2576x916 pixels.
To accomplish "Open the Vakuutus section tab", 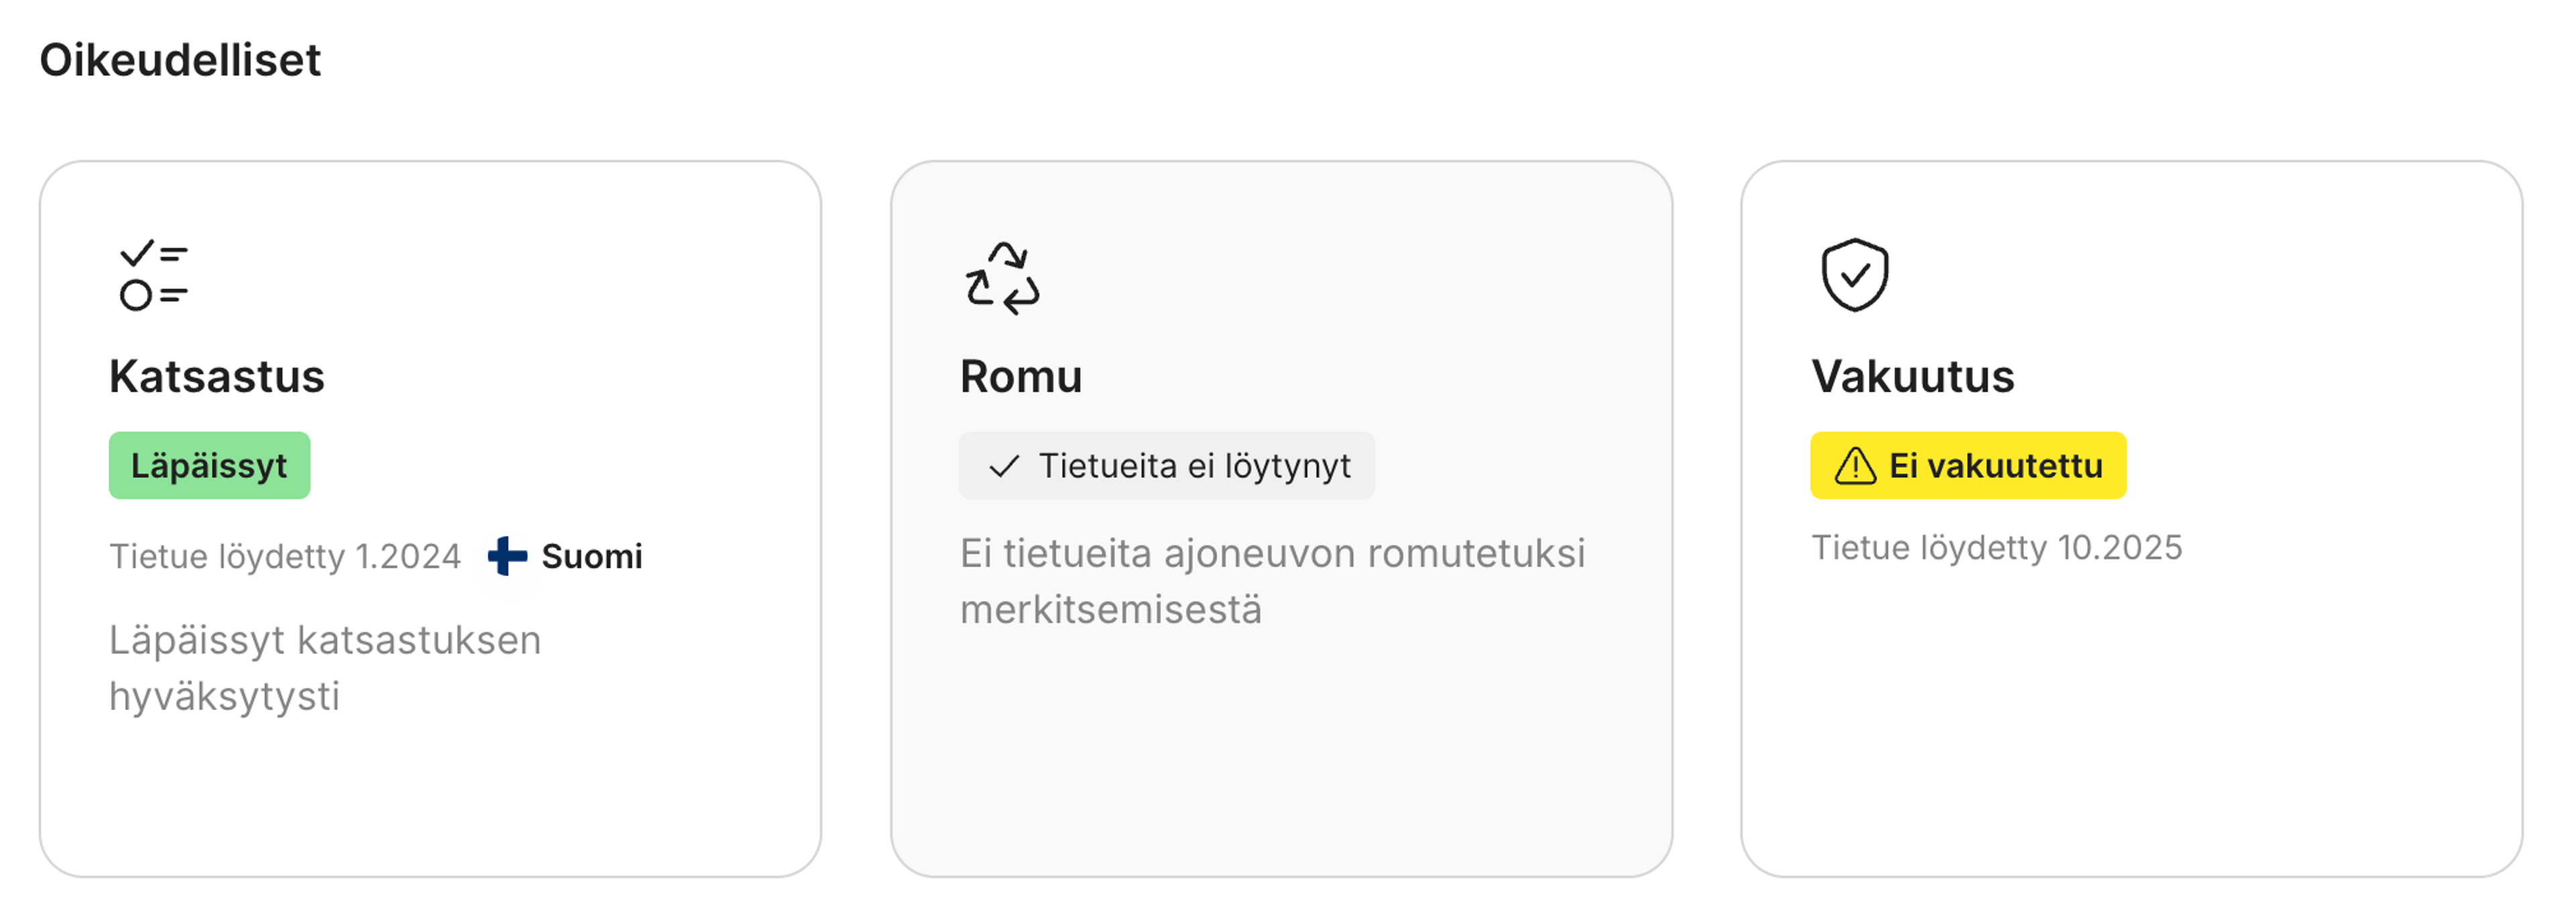I will pos(1913,377).
